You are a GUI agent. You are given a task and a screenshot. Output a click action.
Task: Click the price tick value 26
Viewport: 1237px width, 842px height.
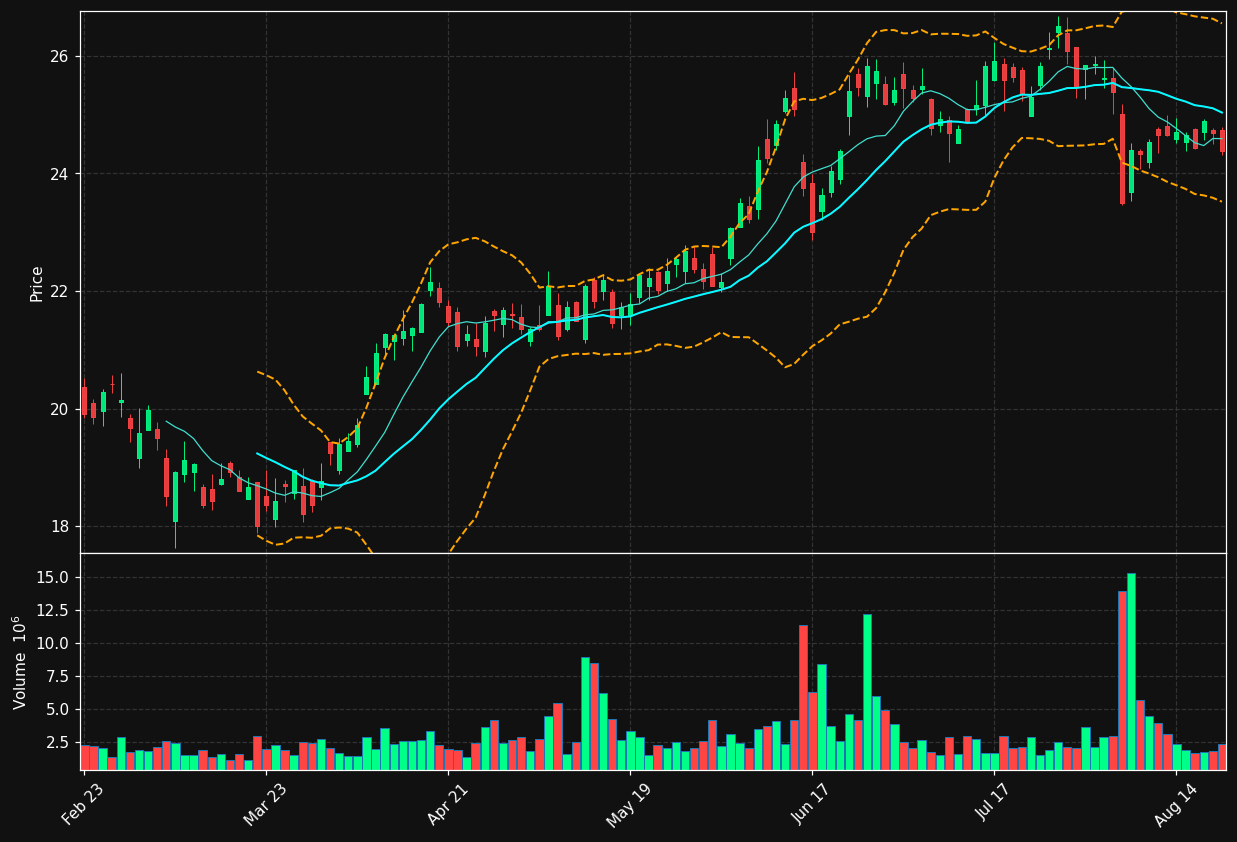coord(61,56)
